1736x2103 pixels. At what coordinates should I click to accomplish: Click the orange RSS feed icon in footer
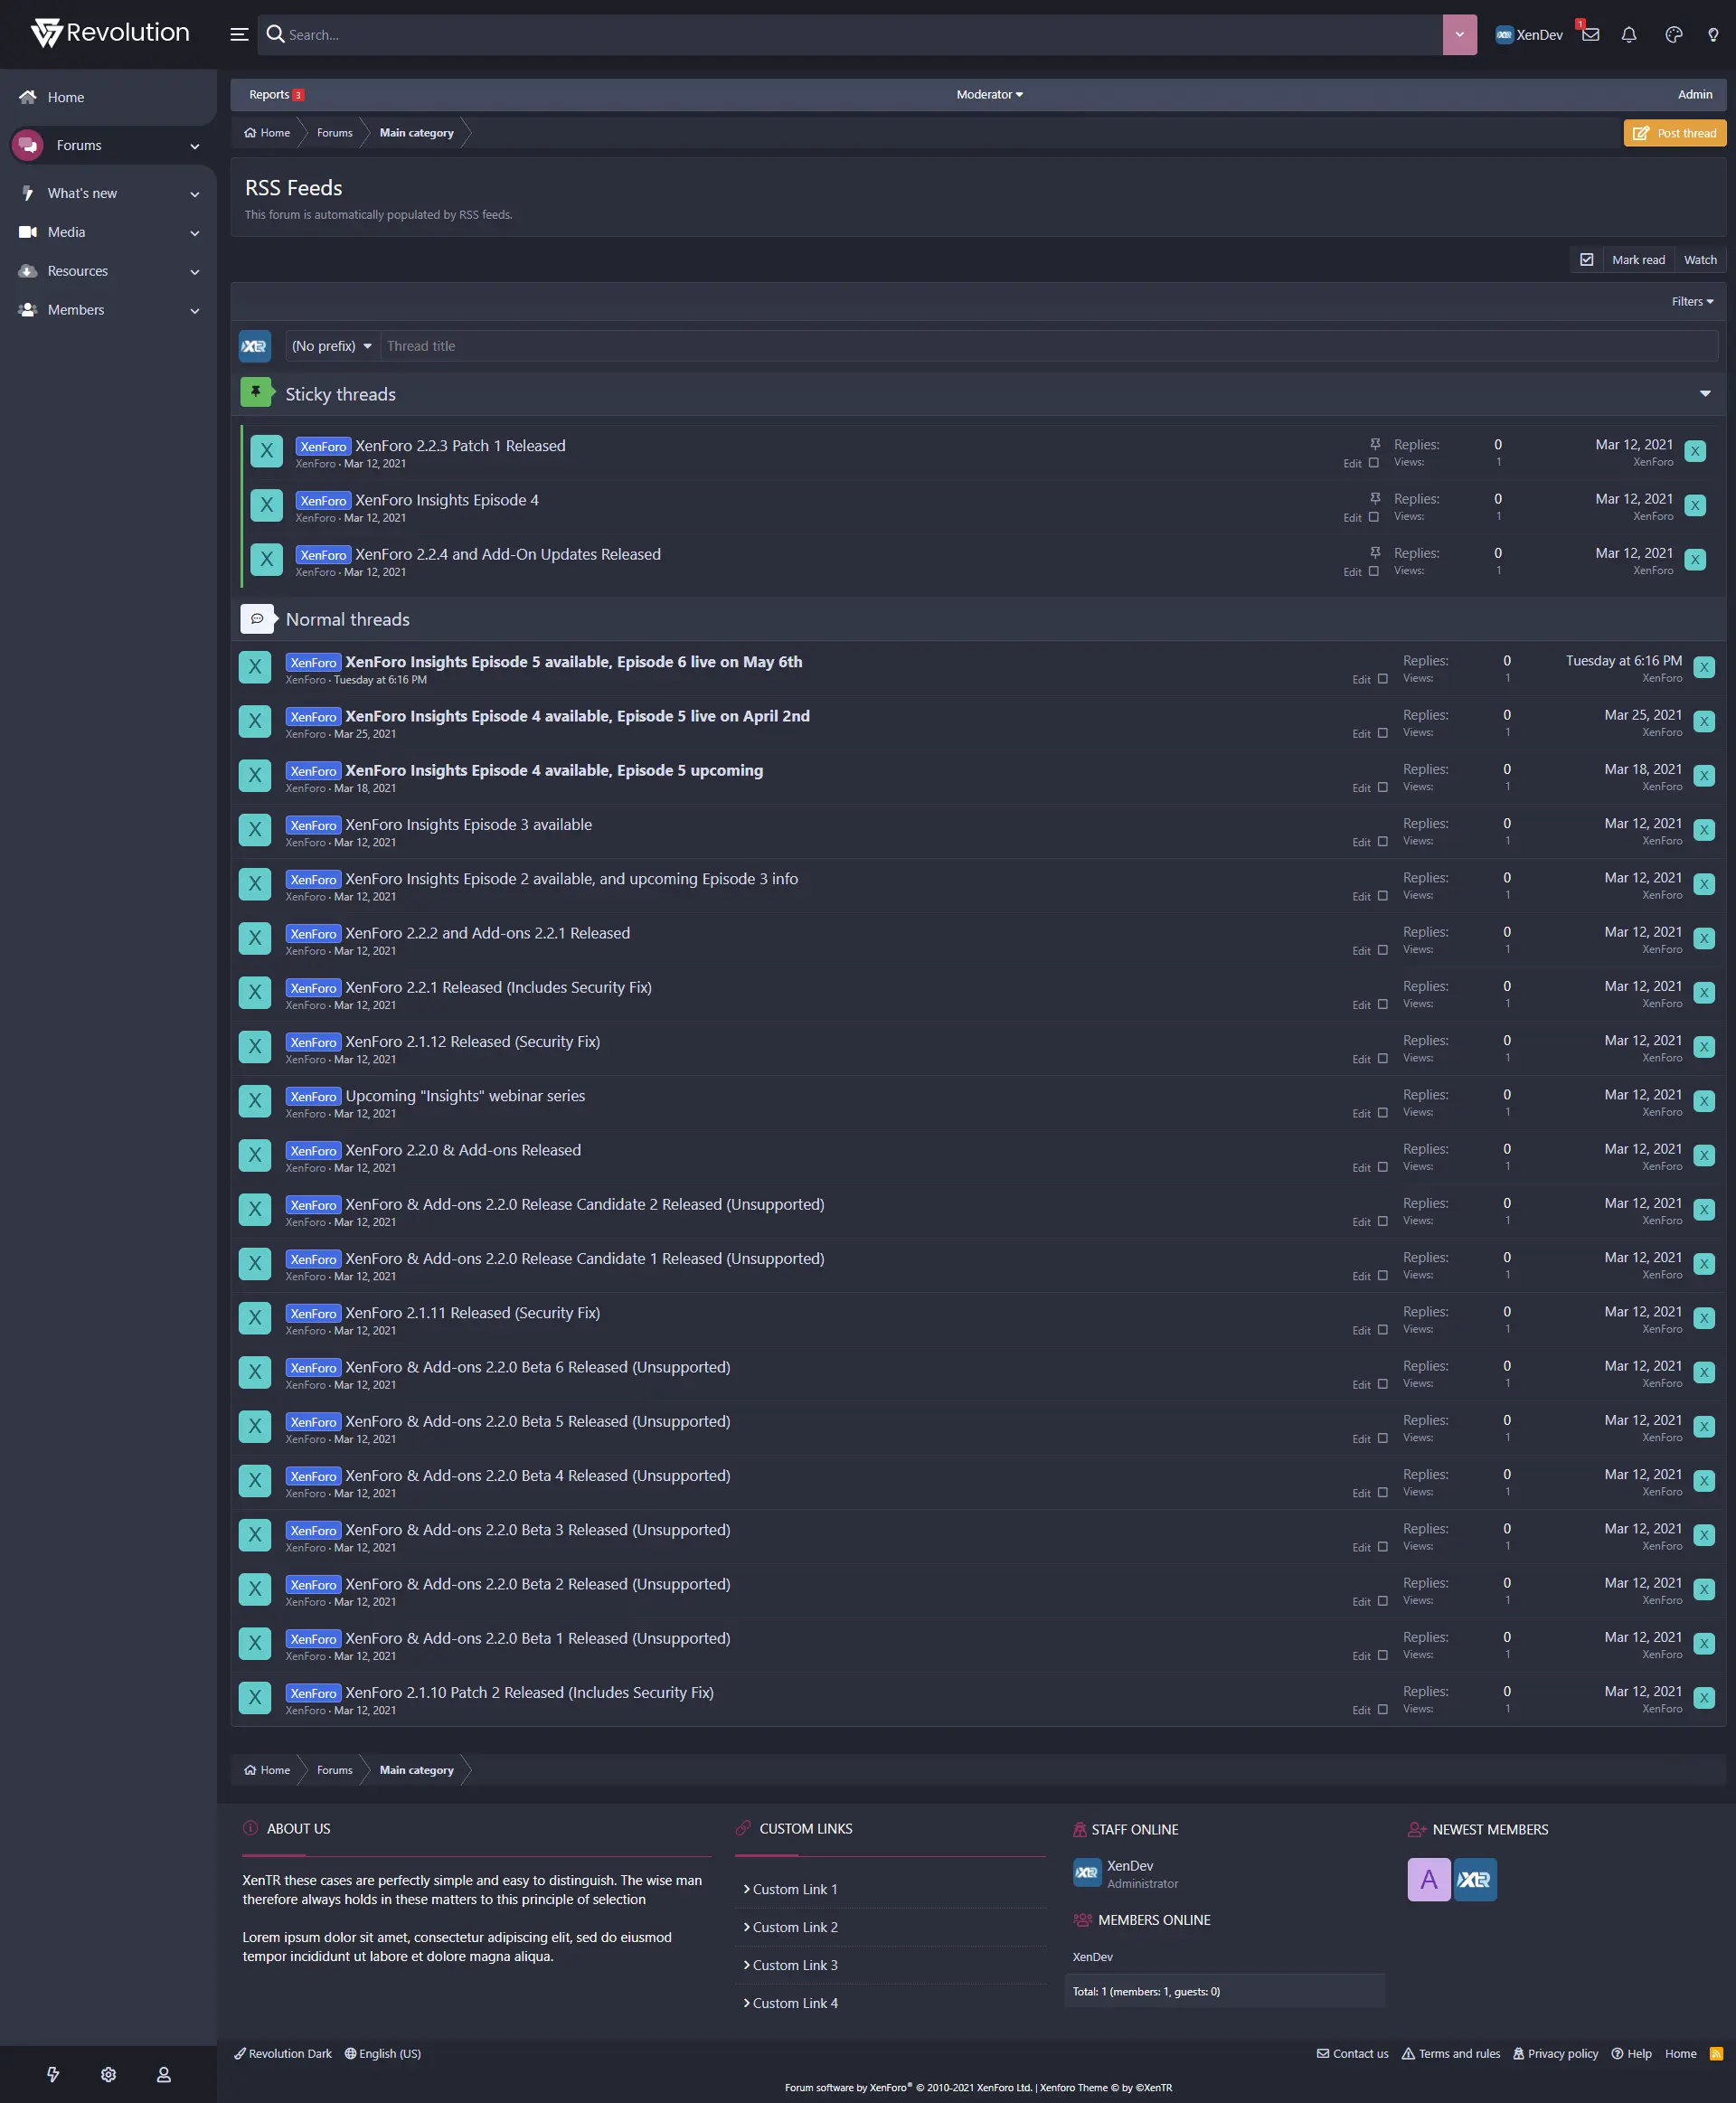coord(1717,2054)
